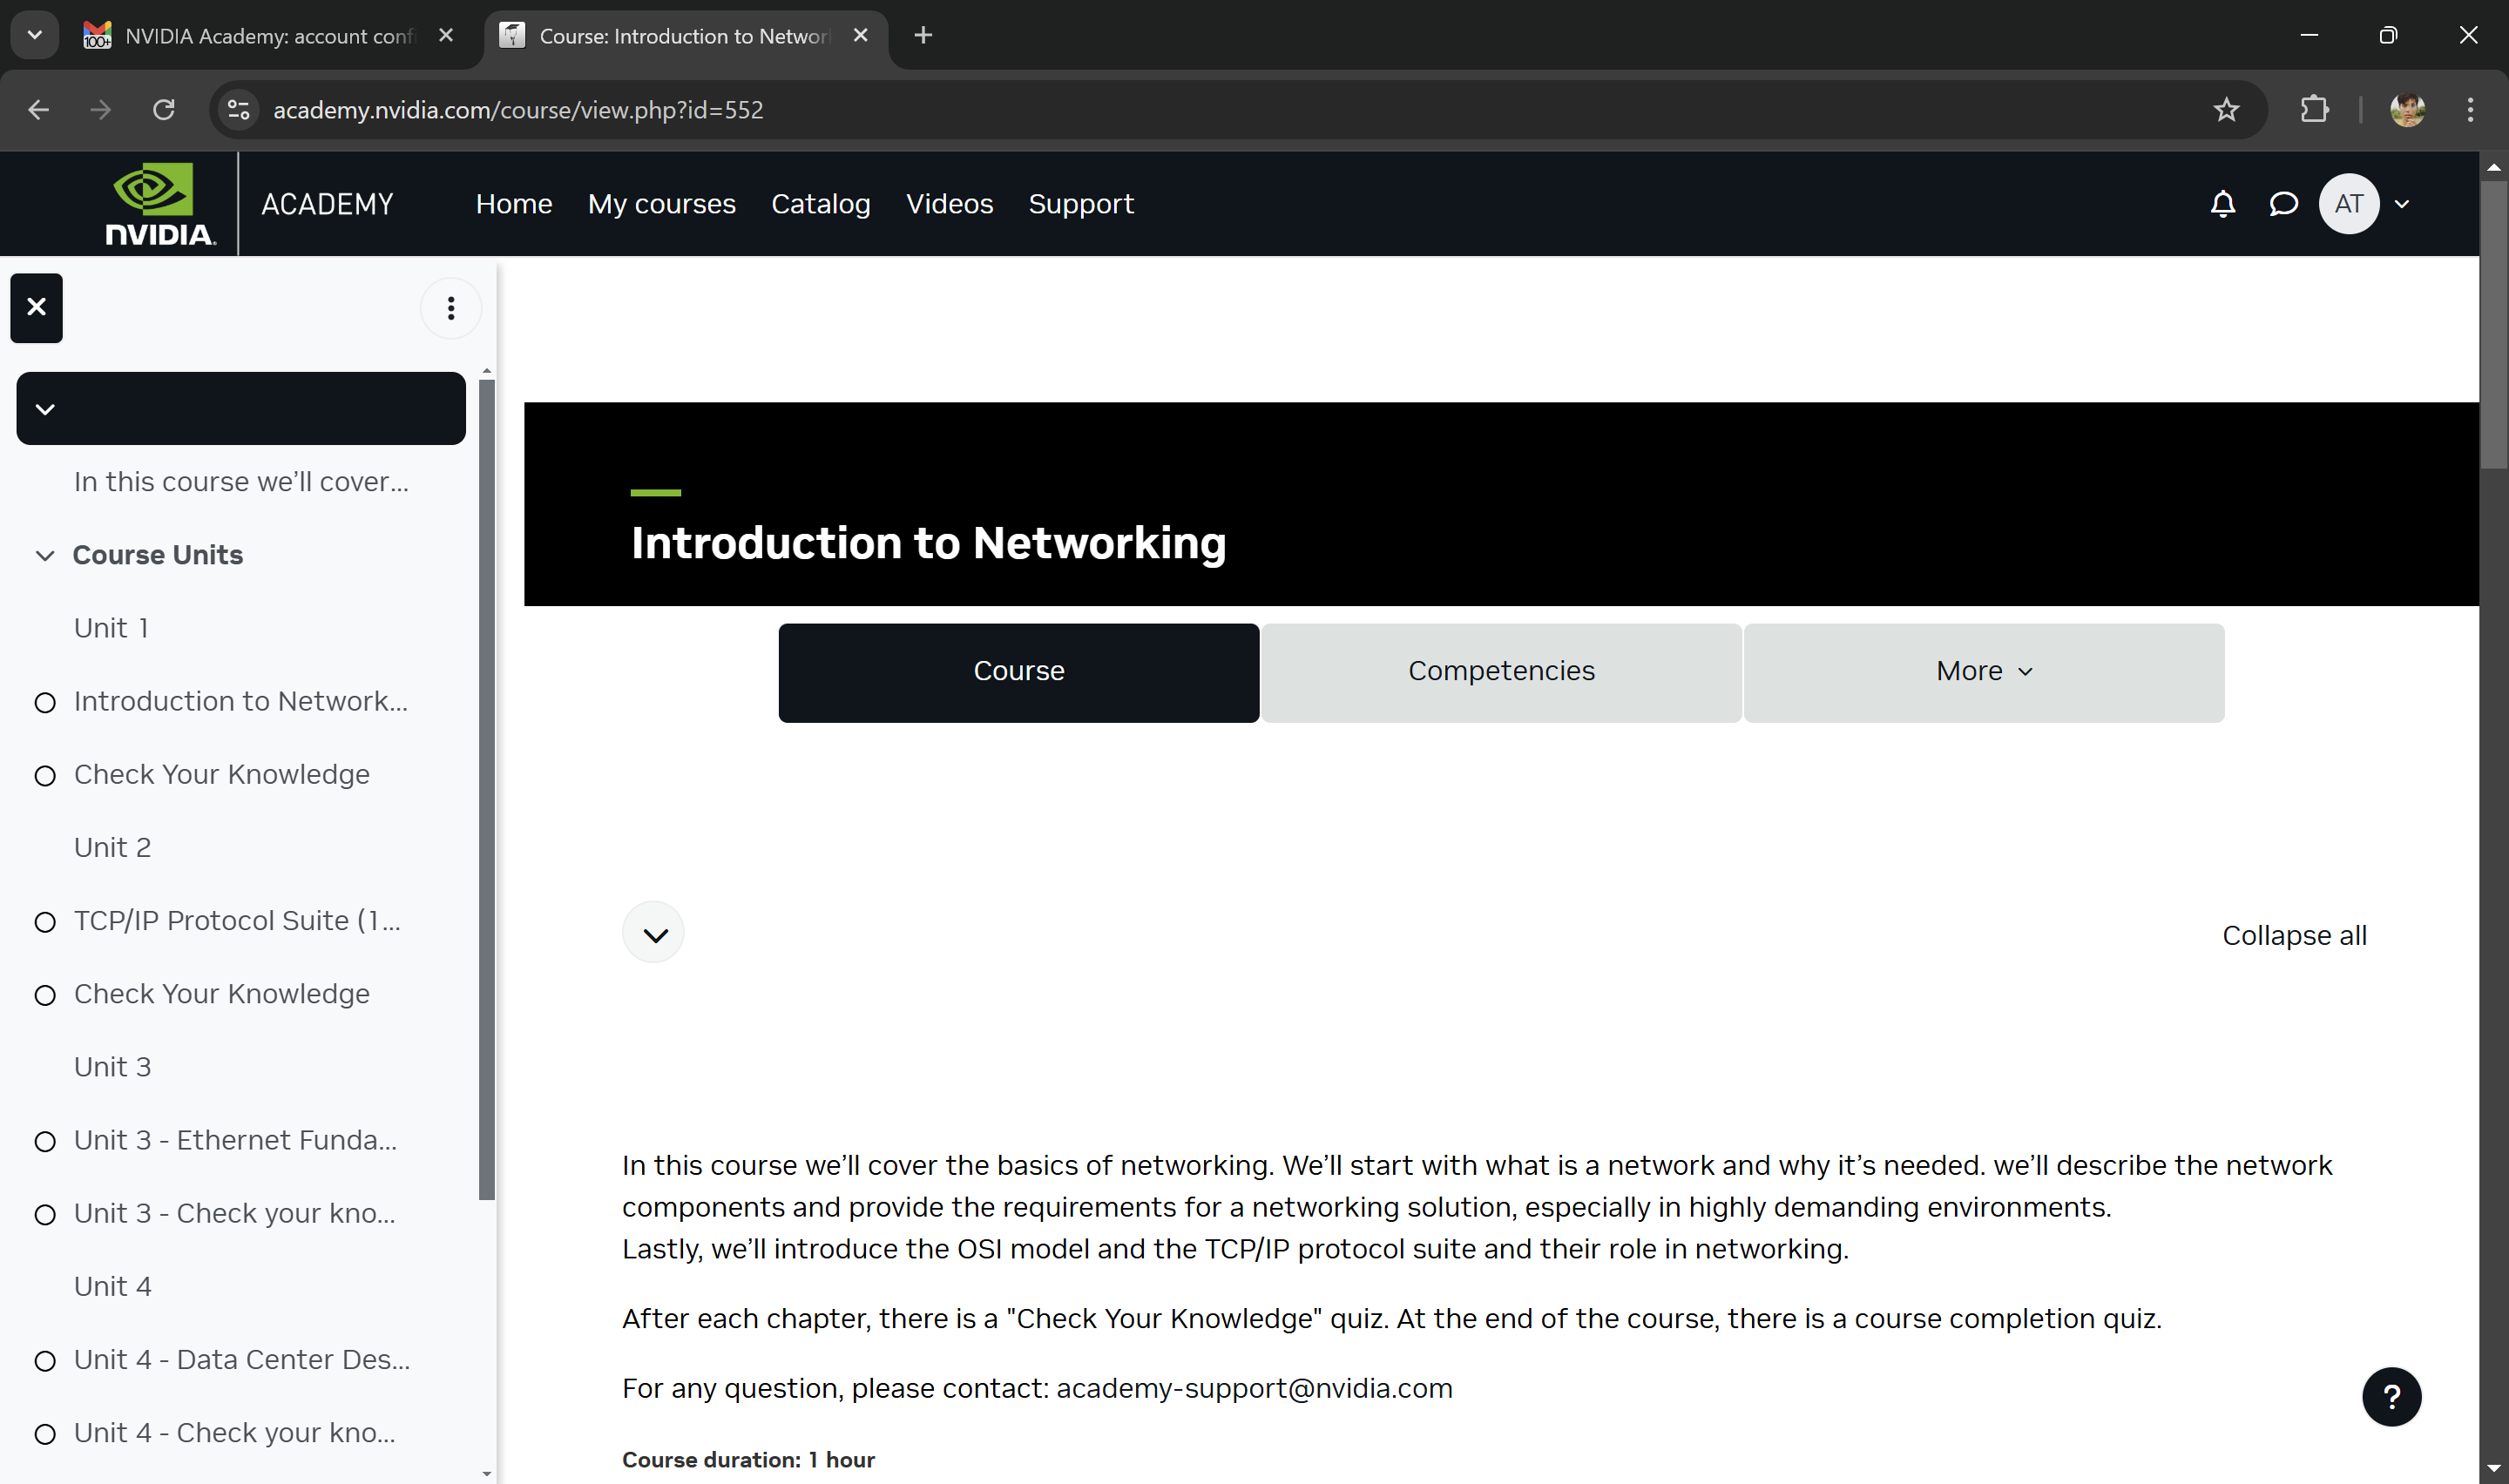The image size is (2509, 1484).
Task: Switch to the Competencies tab
Action: [x=1500, y=671]
